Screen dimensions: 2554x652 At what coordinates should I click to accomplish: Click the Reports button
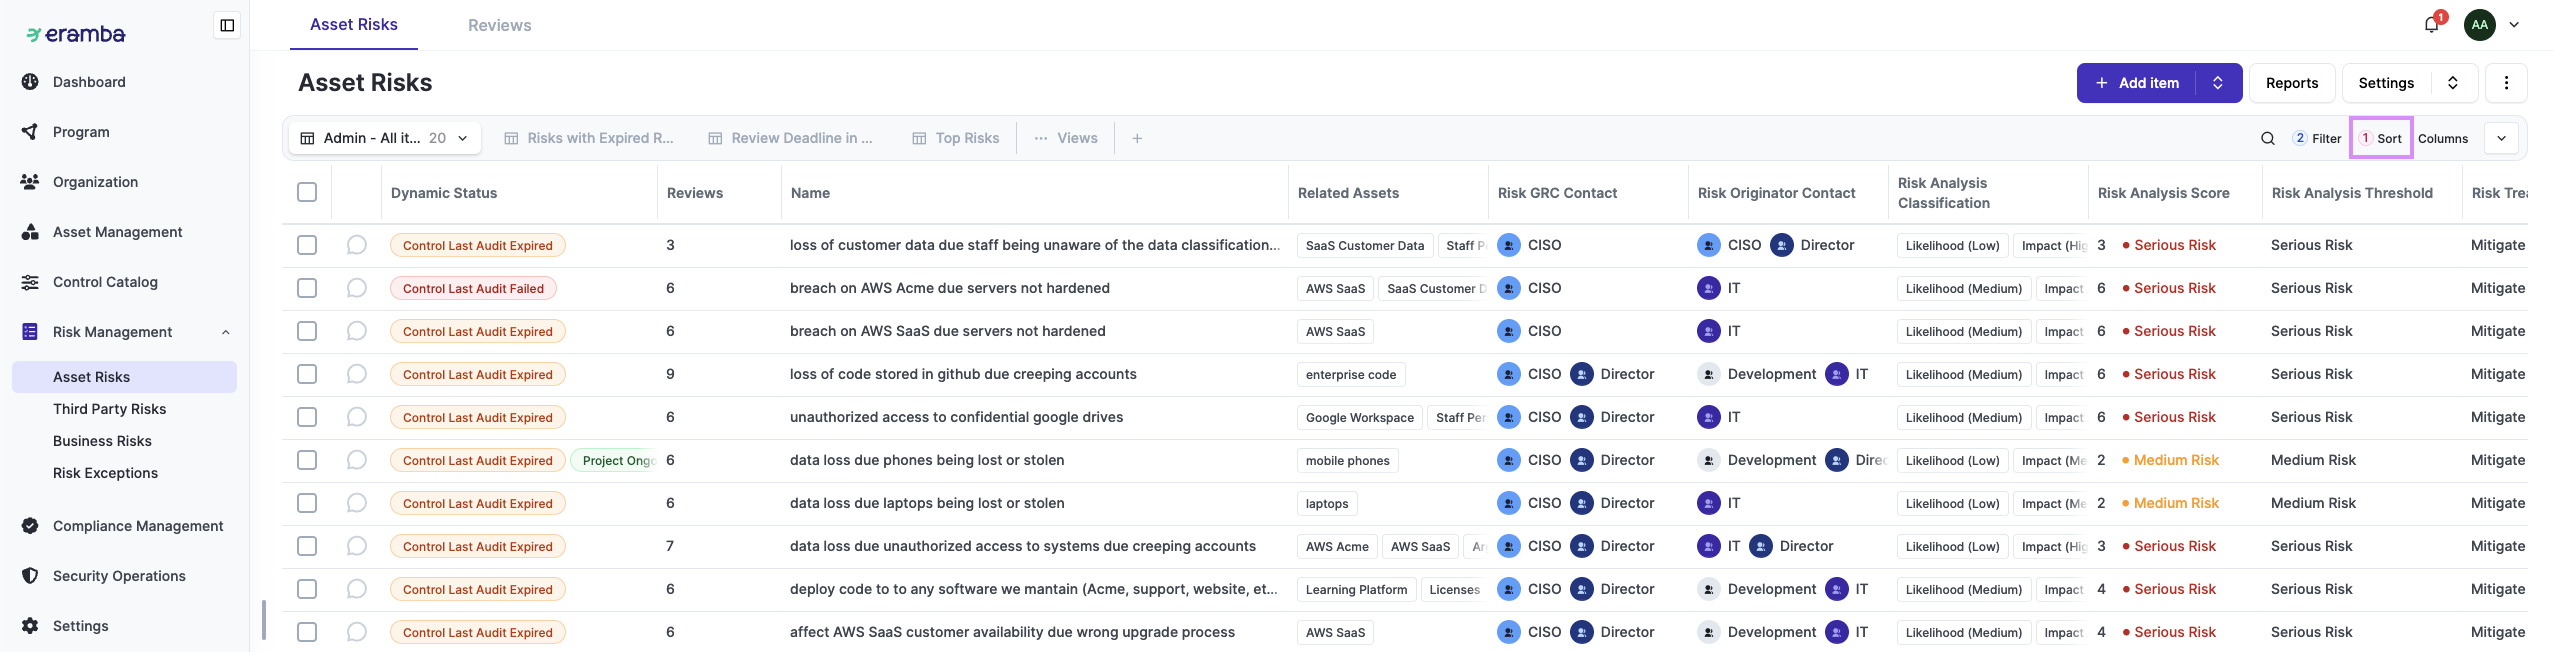(2291, 83)
